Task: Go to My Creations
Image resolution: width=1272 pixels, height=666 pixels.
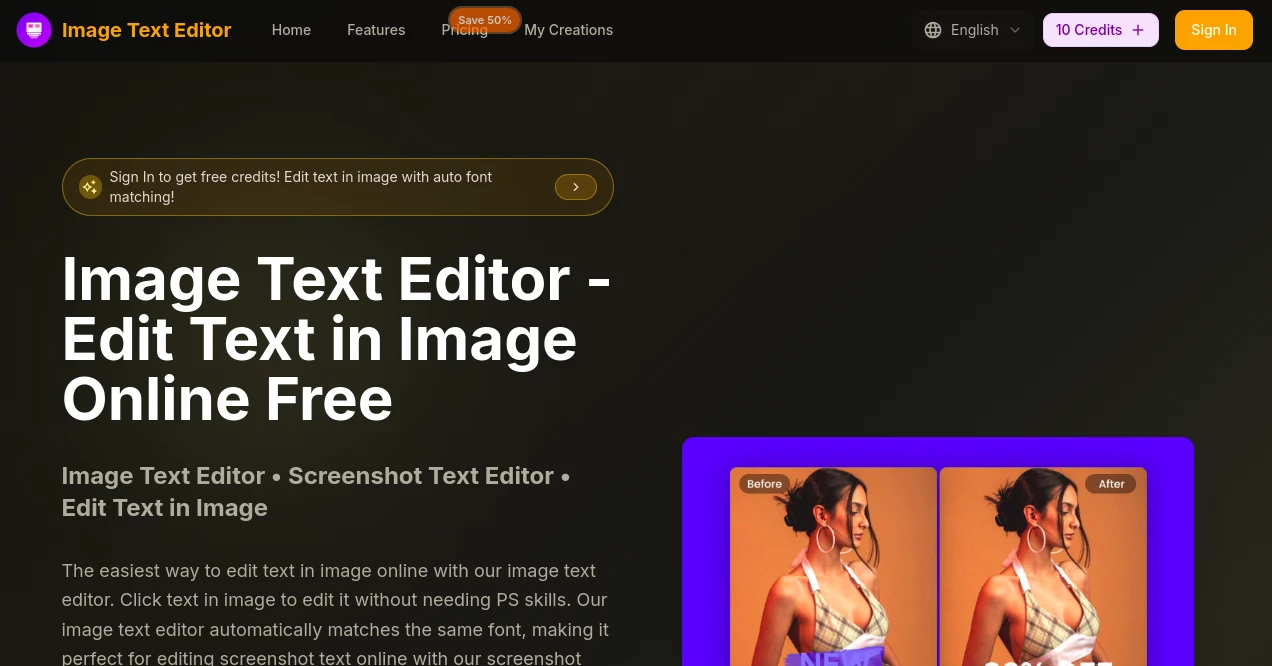Action: click(568, 30)
